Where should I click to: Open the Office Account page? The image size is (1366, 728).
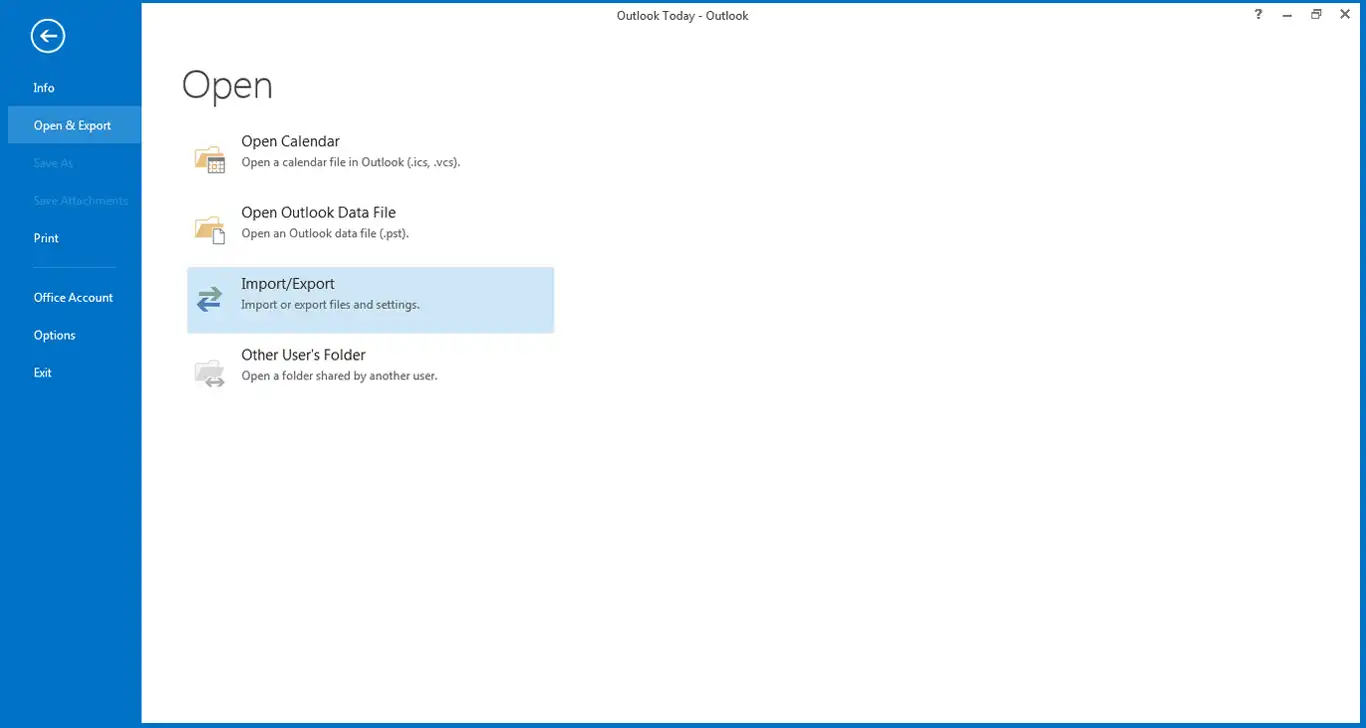point(73,298)
